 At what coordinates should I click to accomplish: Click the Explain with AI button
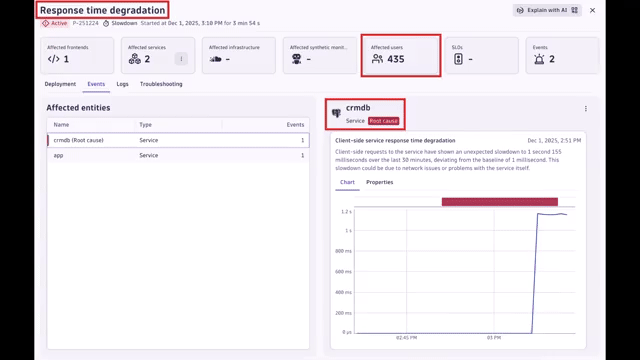pos(547,10)
